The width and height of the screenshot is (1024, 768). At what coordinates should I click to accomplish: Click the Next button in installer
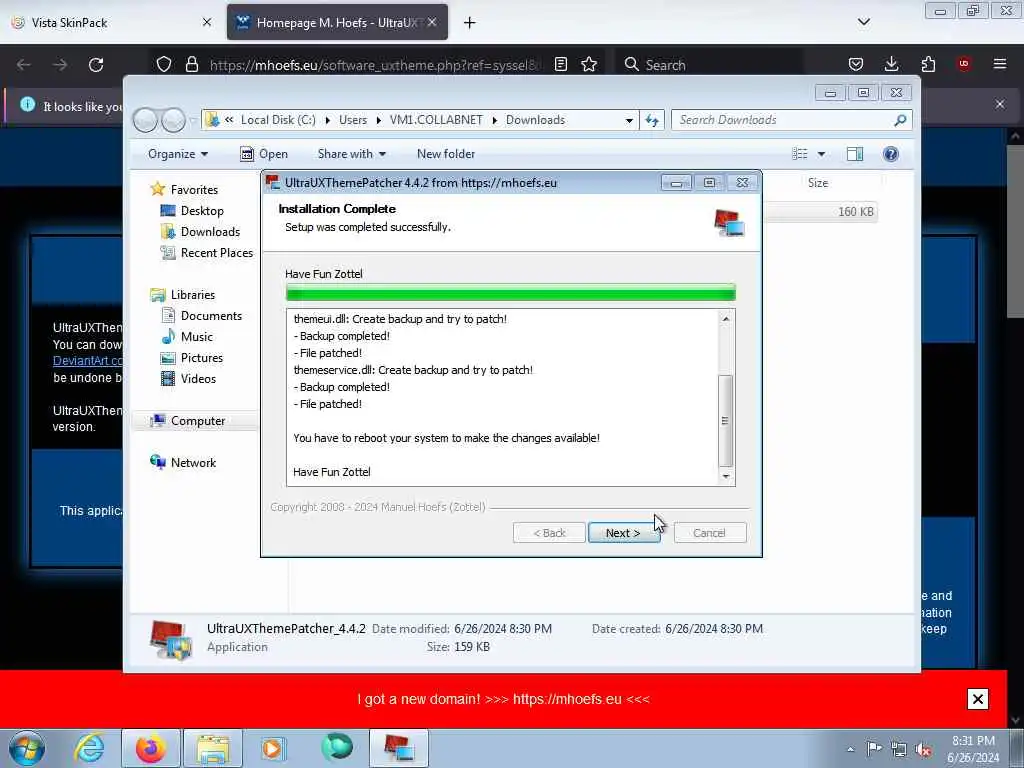pyautogui.click(x=624, y=533)
